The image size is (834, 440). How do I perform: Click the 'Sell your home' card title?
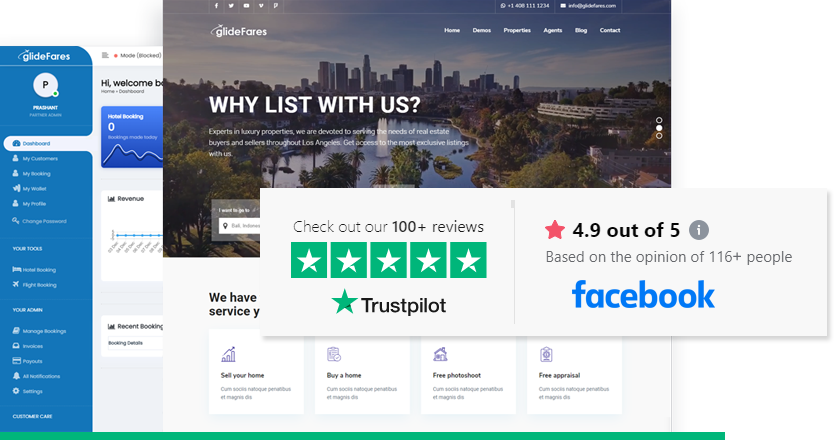pos(242,375)
